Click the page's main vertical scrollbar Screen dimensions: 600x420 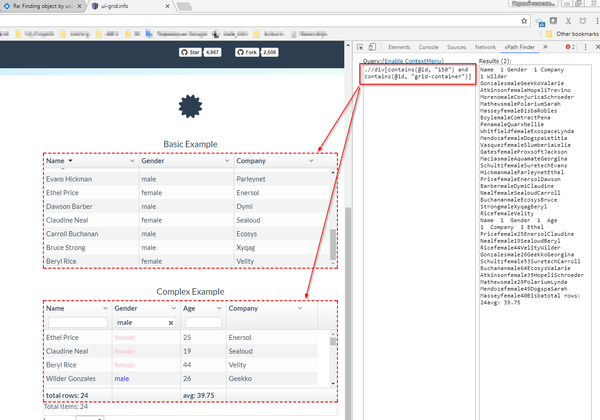[348, 314]
